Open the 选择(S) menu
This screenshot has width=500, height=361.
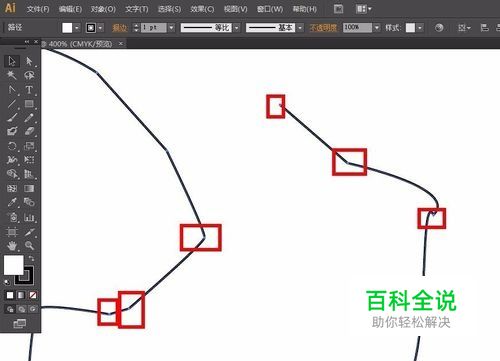pyautogui.click(x=169, y=9)
